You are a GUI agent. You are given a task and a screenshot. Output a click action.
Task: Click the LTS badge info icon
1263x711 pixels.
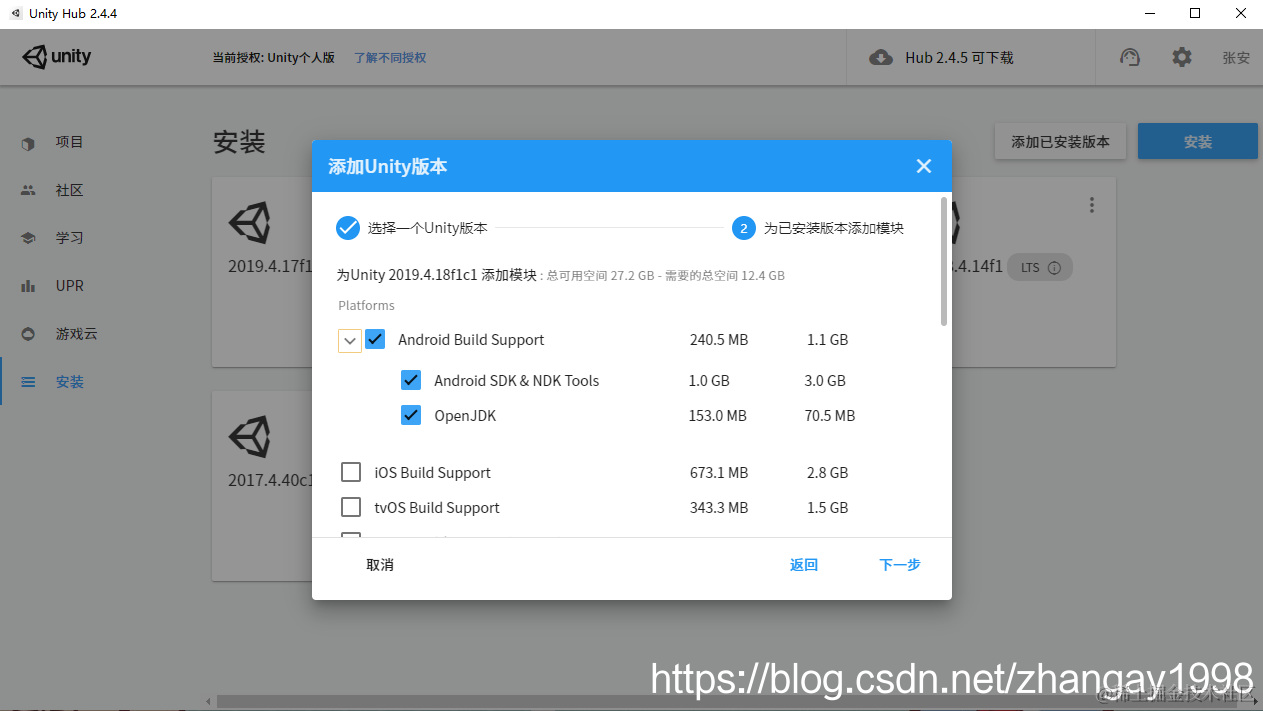(1056, 267)
